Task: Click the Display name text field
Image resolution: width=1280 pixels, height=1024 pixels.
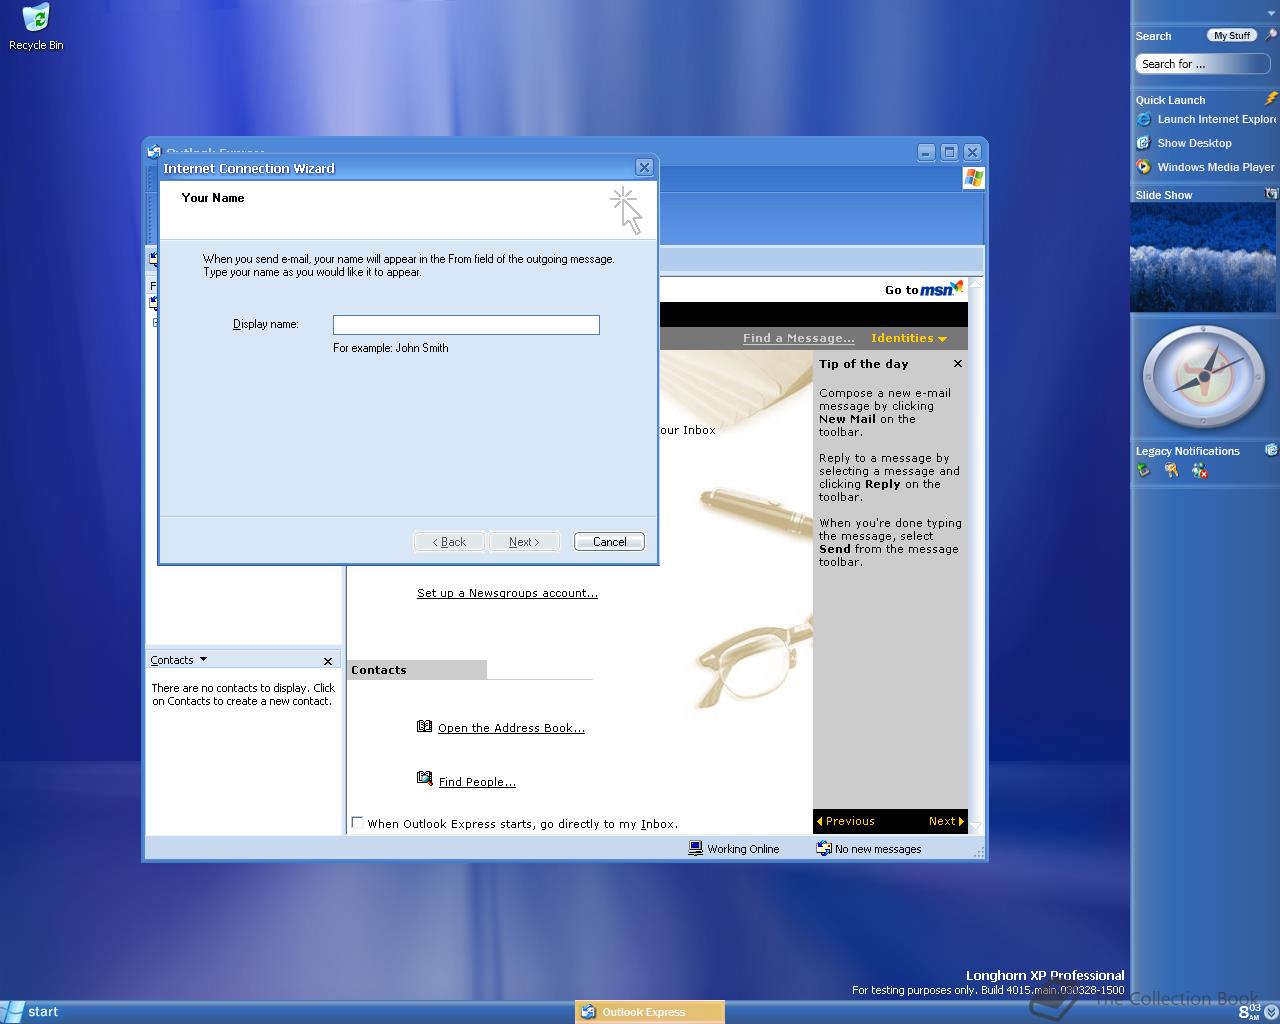Action: (466, 325)
